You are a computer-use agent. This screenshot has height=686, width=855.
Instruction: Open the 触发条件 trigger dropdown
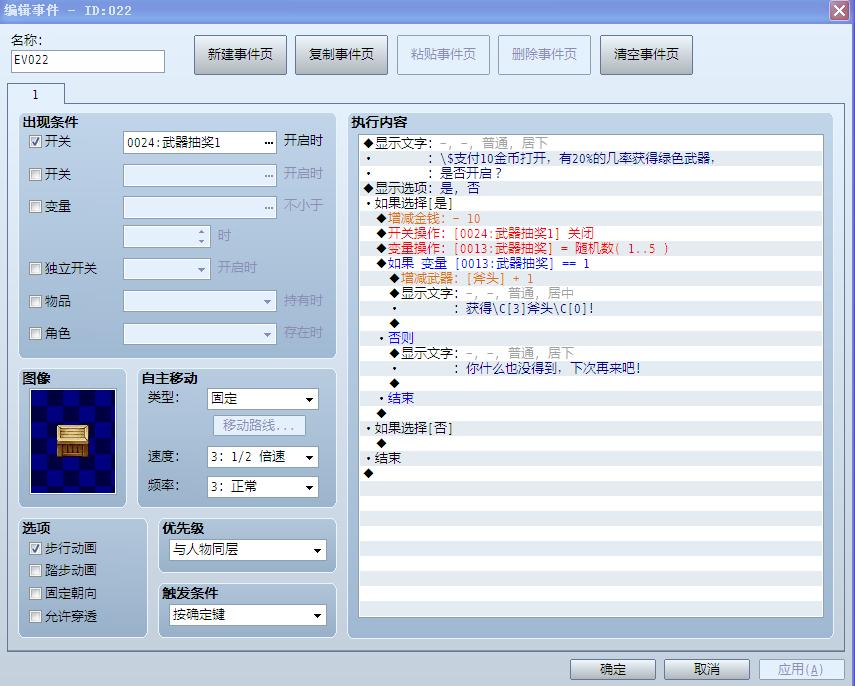pos(248,615)
